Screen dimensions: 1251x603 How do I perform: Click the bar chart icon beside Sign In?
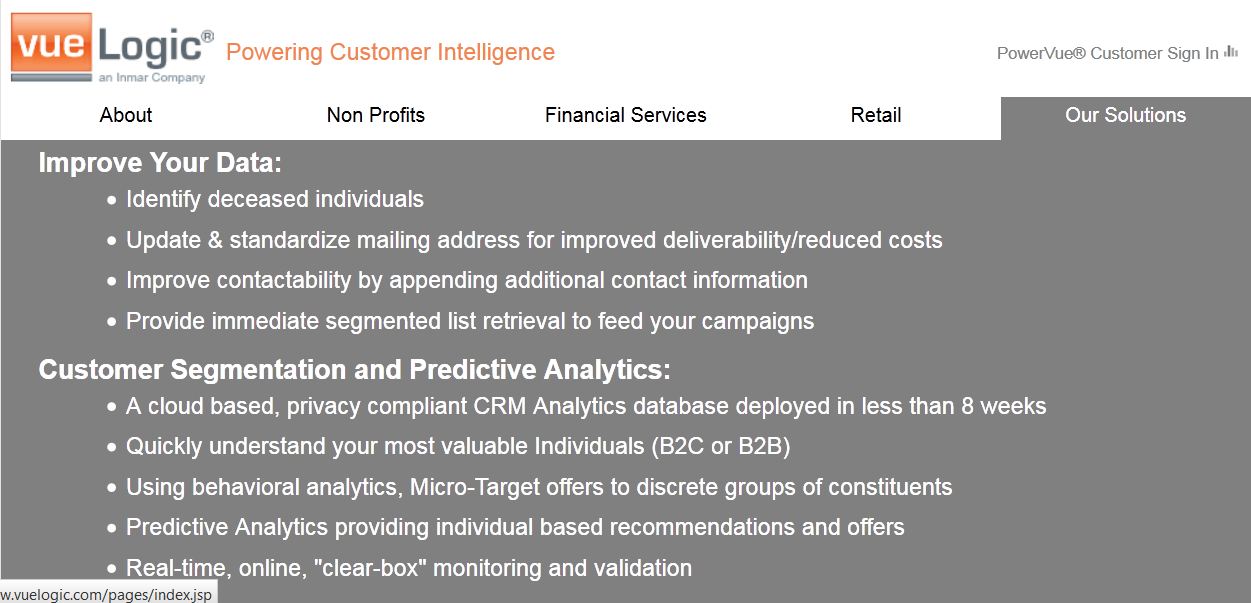coord(1231,52)
